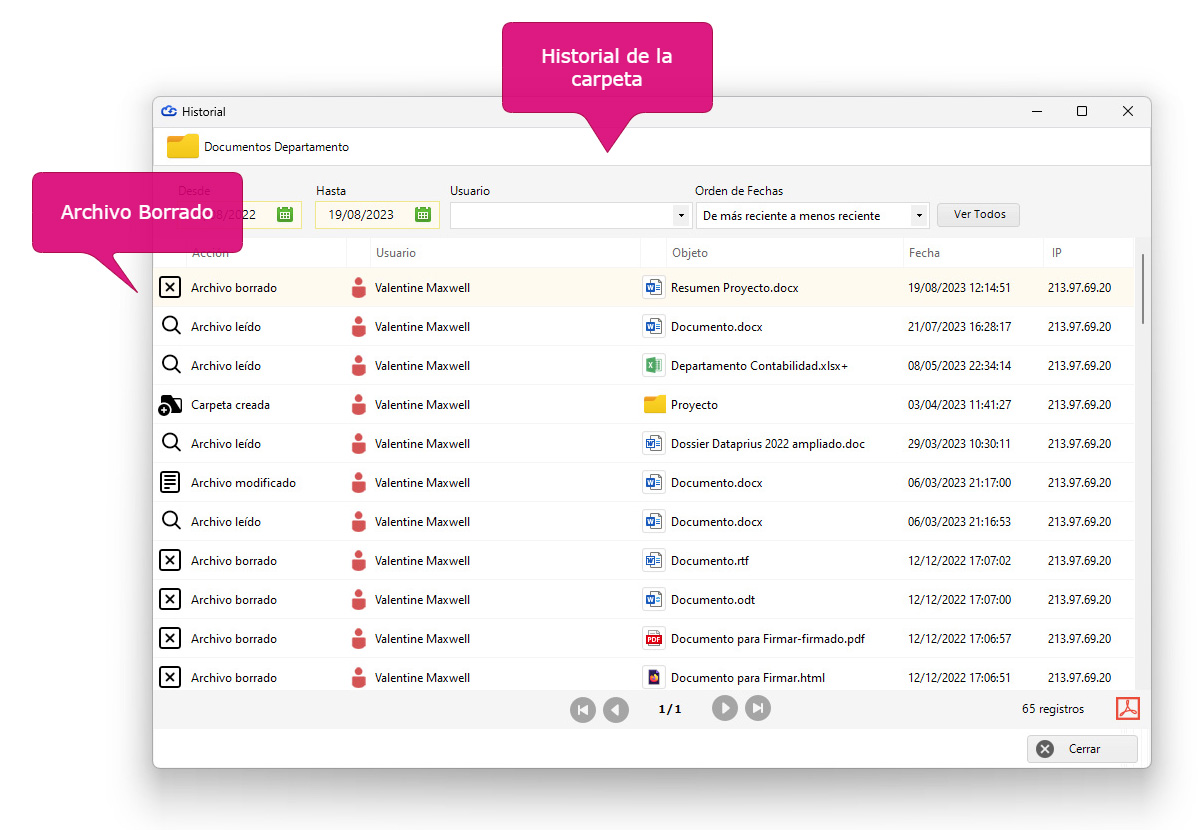Screen dimensions: 1204x830
Task: Go to the next page of records
Action: (725, 708)
